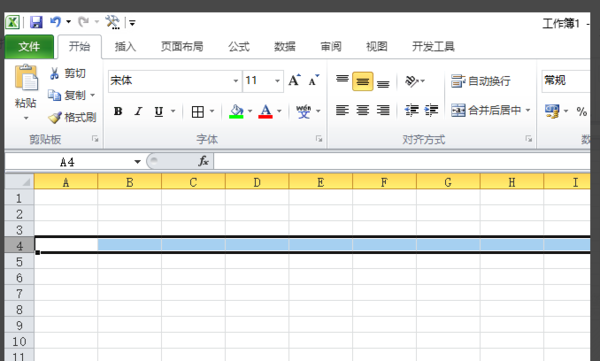Apply red font color with A icon
600x361 pixels.
(x=266, y=112)
